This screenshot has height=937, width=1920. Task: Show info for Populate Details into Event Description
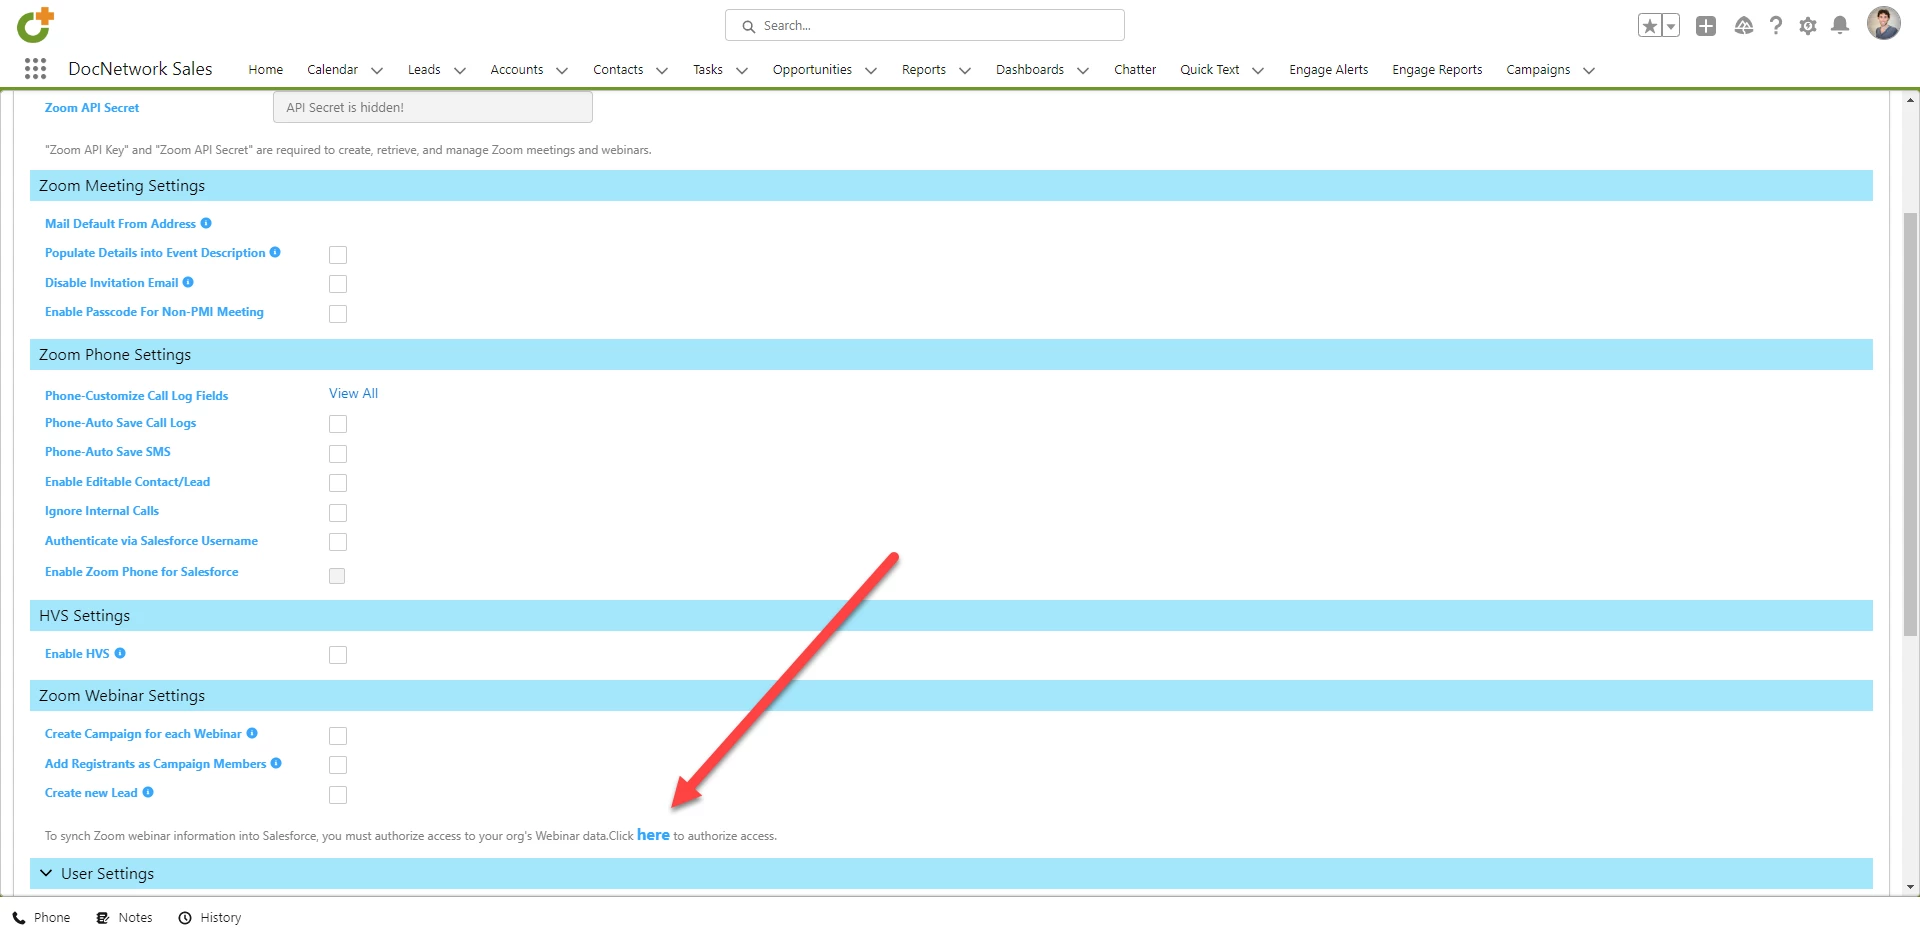(275, 252)
